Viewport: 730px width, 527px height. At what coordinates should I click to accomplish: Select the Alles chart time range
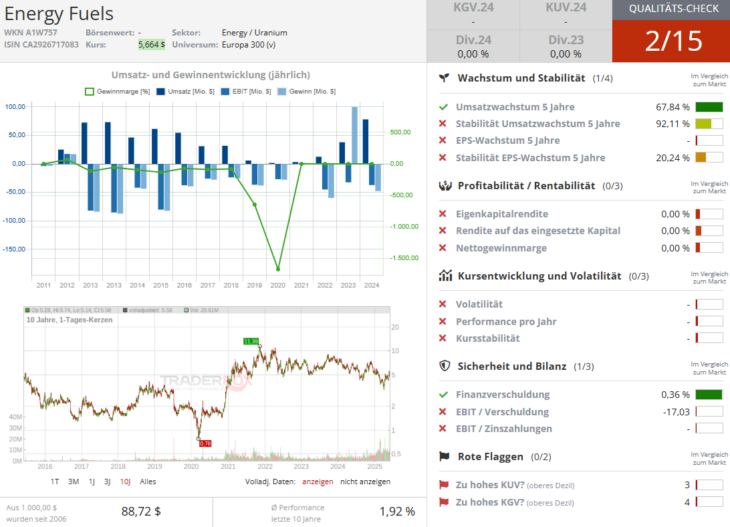tap(148, 481)
